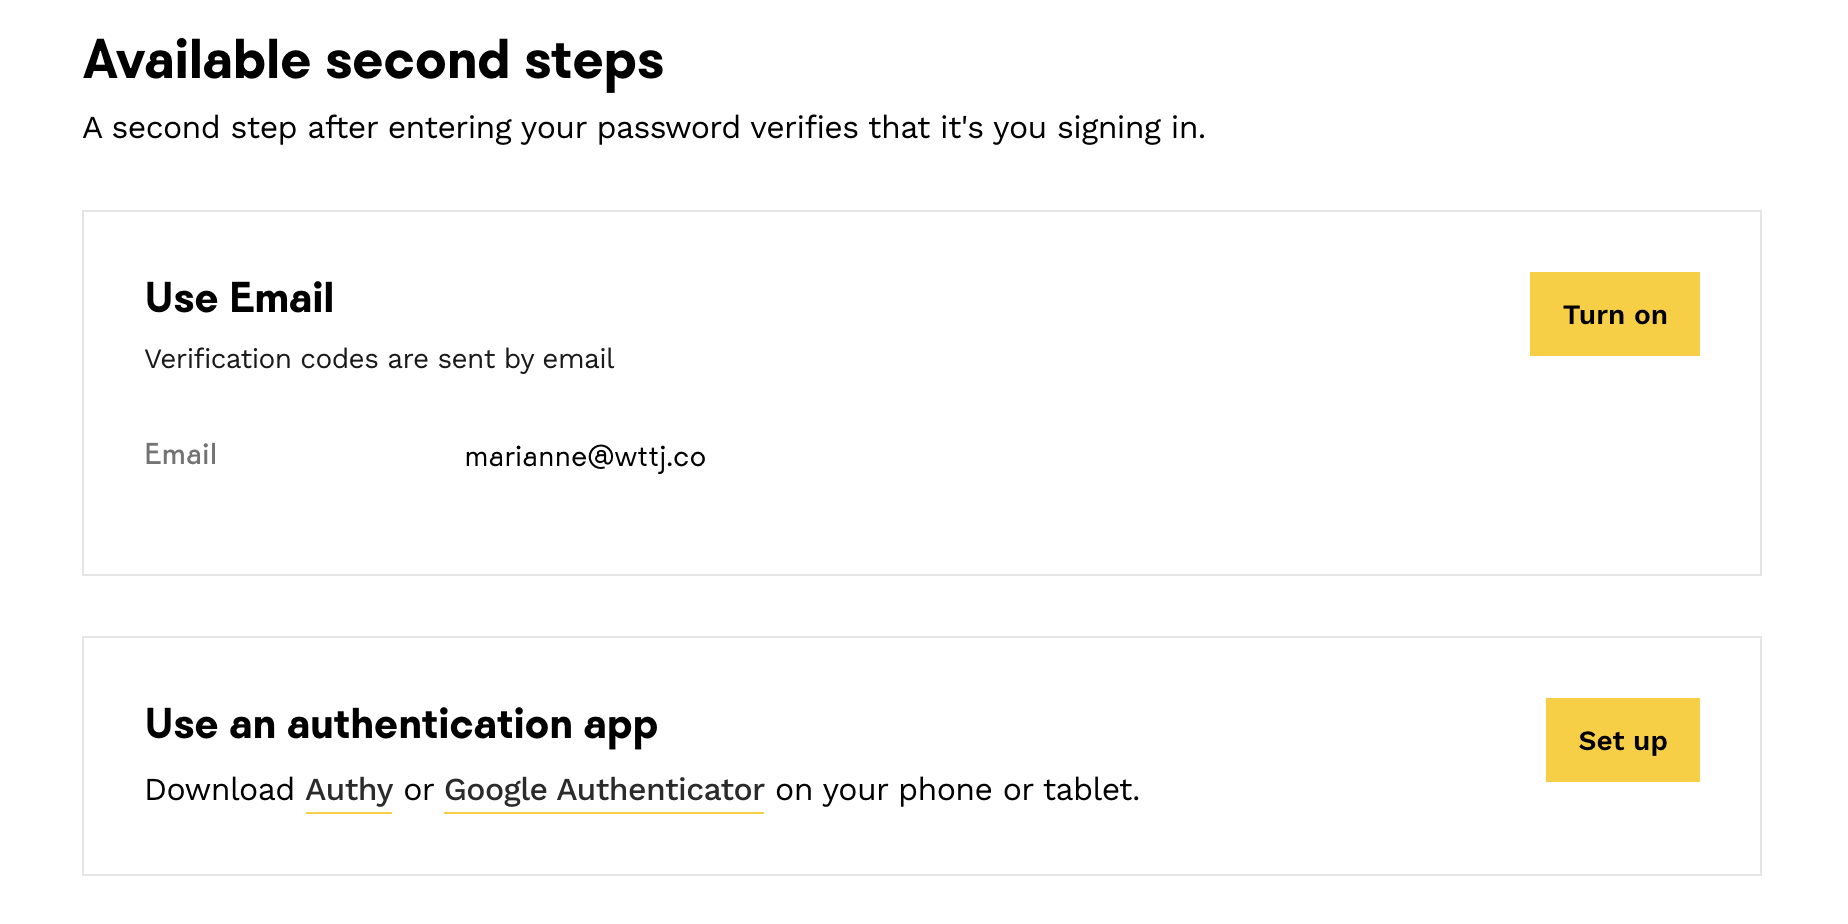Click 'Verification codes are sent by email' text
1848x924 pixels.
point(379,359)
